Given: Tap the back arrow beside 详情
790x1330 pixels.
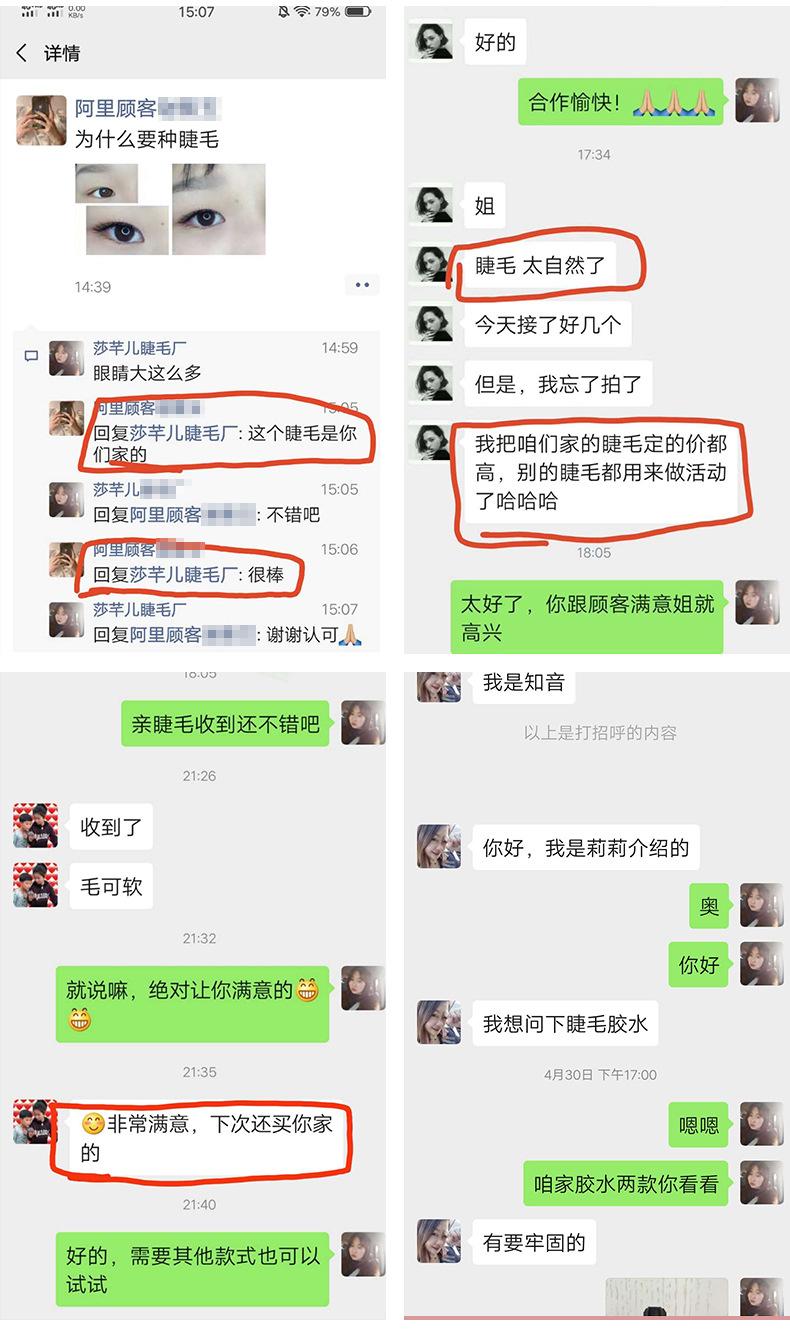Looking at the screenshot, I should (22, 53).
